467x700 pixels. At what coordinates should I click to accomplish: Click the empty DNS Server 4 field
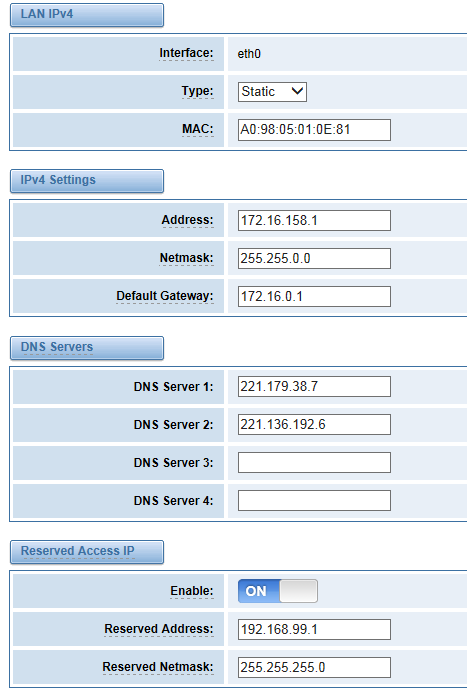[314, 500]
